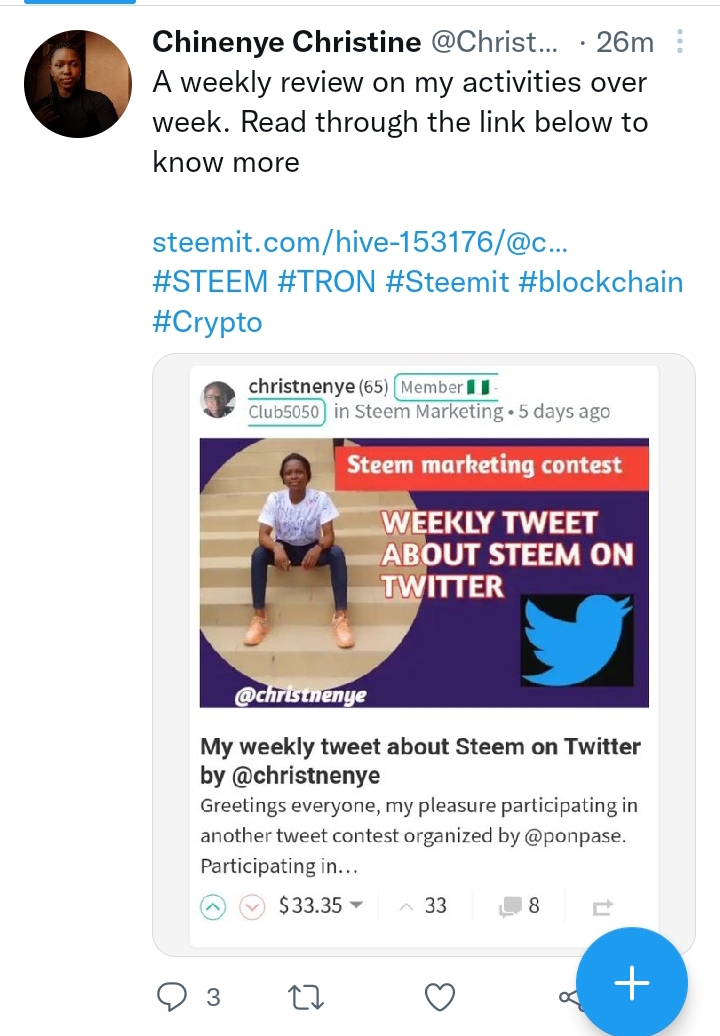Click the Steemit upvote arrow icon

(213, 907)
